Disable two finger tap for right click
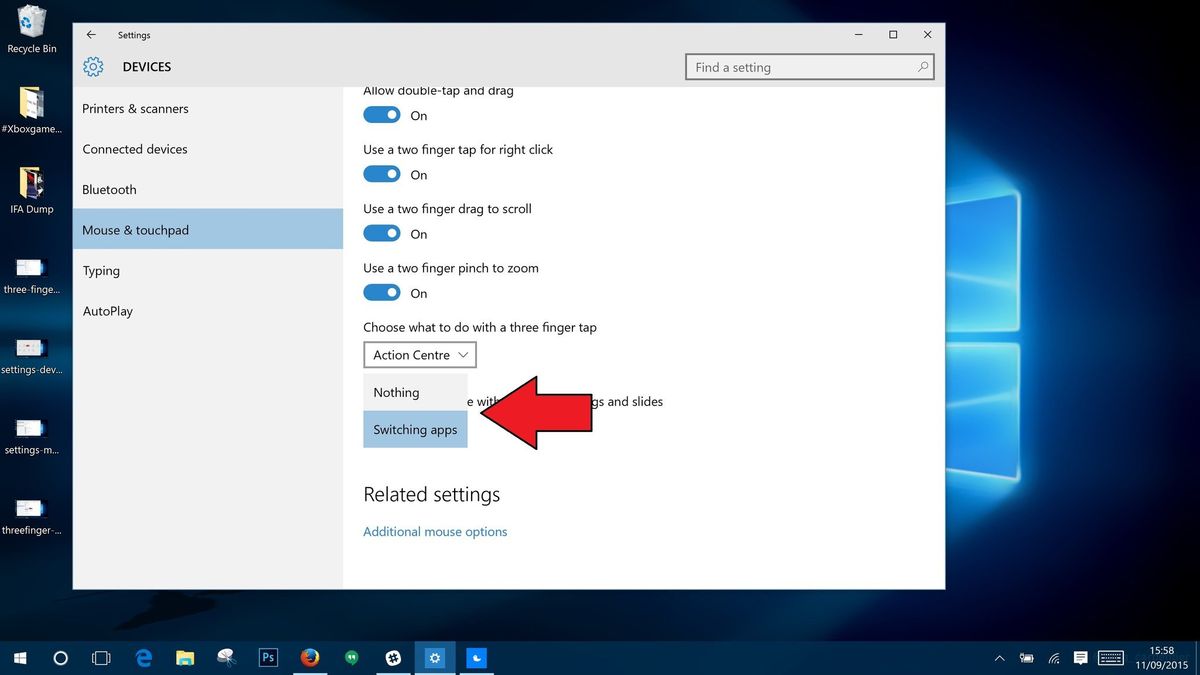 pos(381,174)
